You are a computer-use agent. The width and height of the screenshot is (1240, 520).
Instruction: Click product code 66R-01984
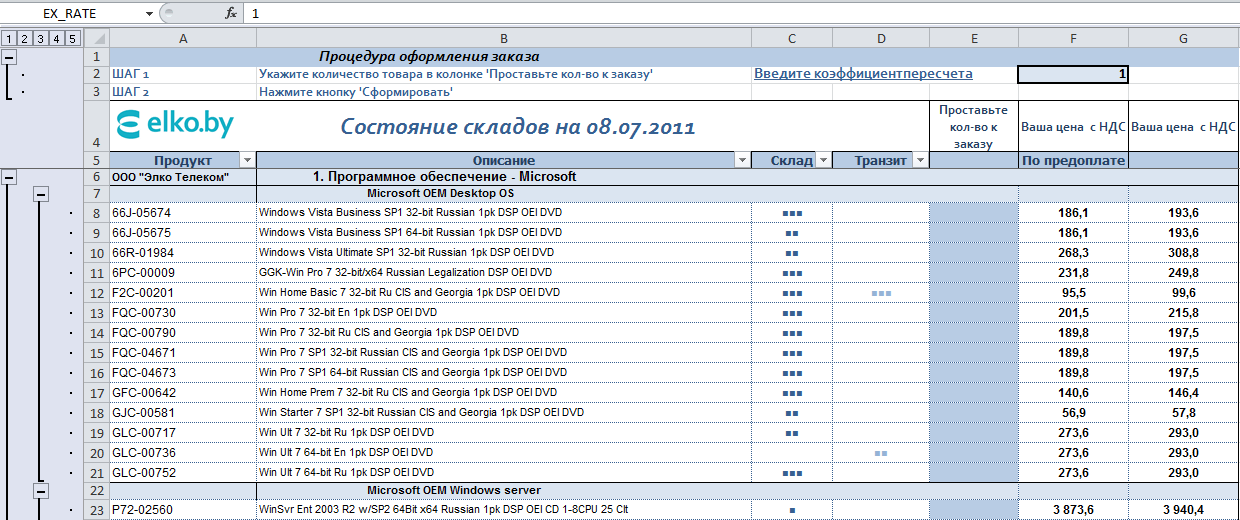tap(142, 253)
